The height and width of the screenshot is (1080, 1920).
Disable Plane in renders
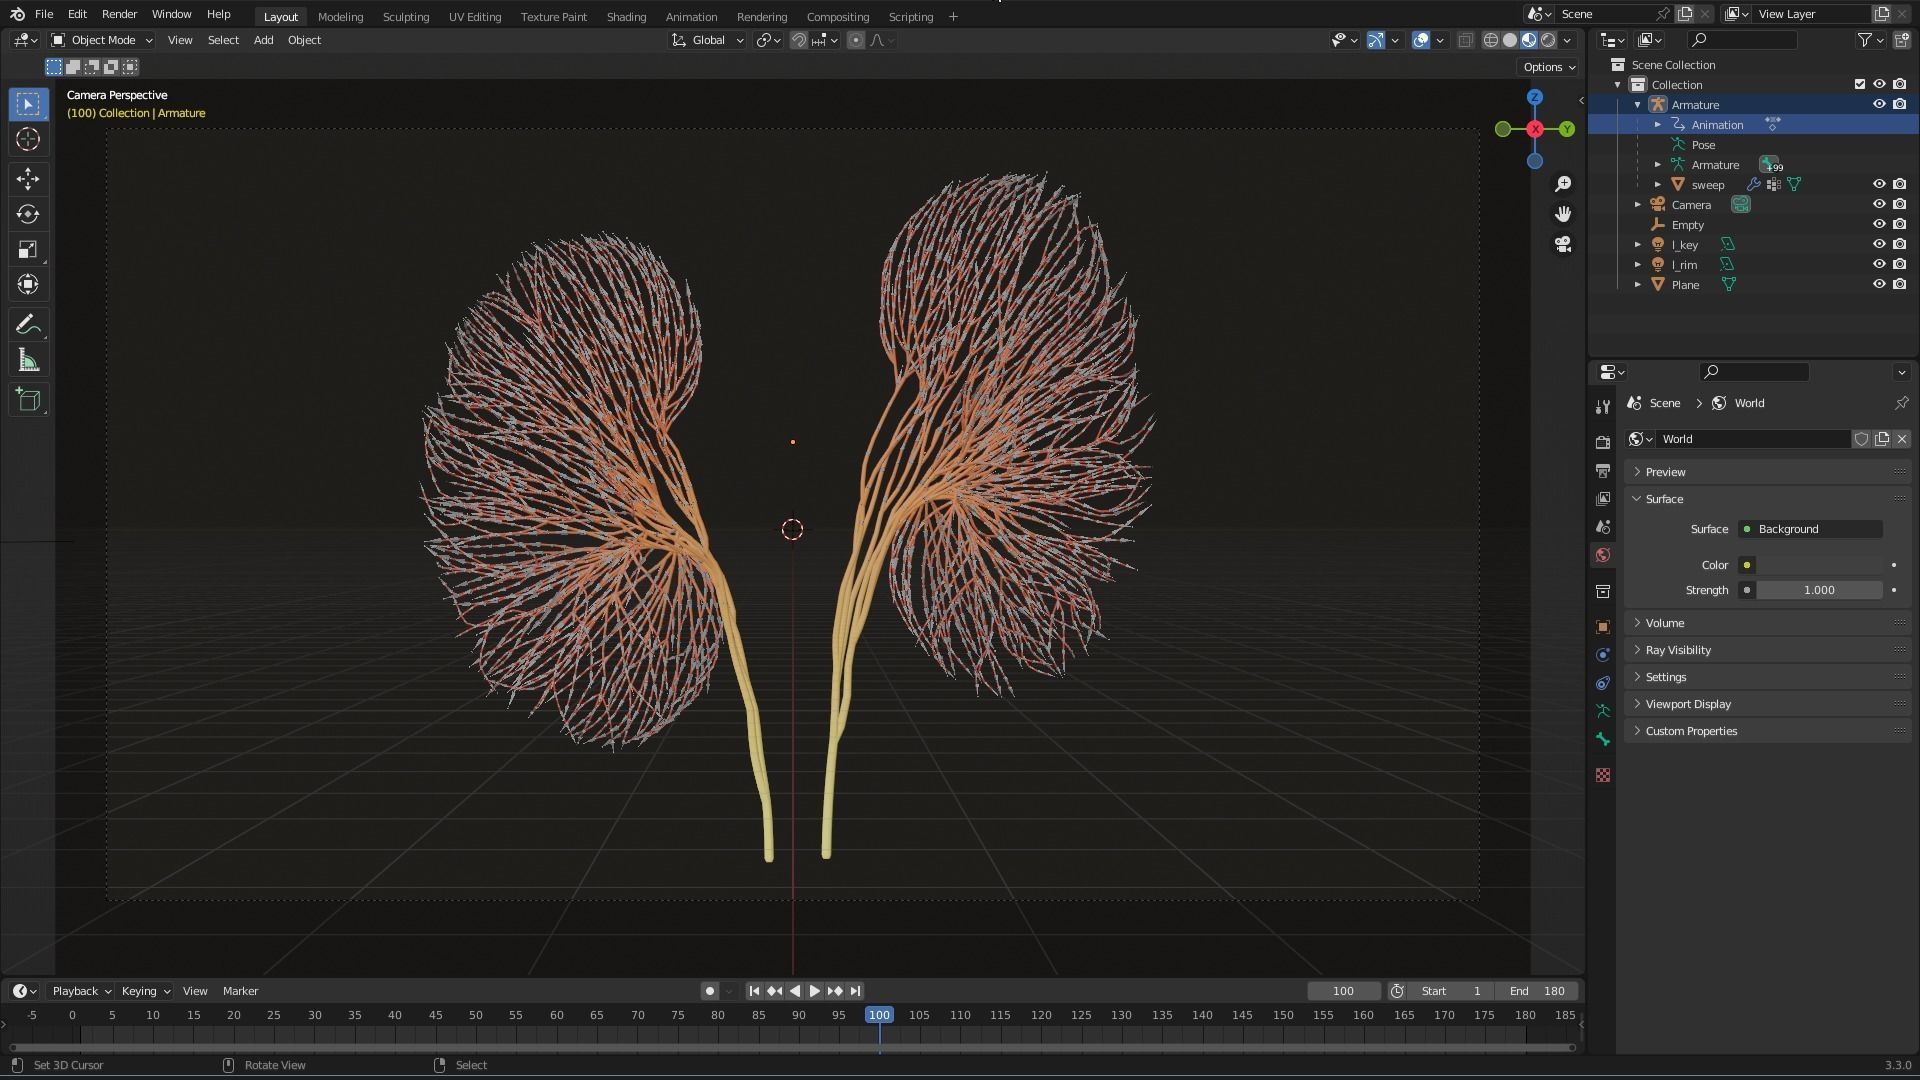(1900, 284)
